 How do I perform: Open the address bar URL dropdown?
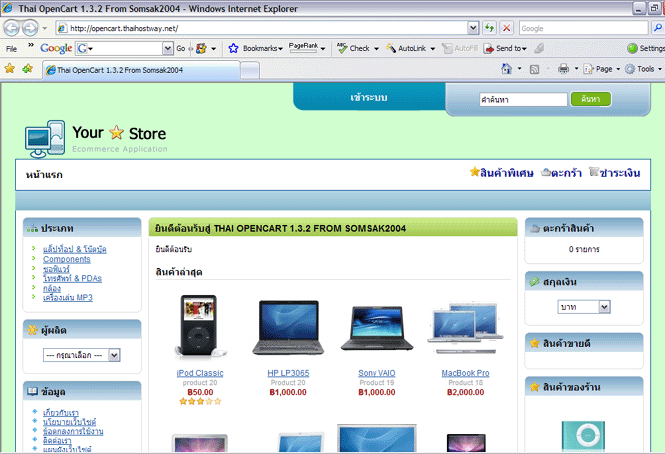click(x=473, y=28)
